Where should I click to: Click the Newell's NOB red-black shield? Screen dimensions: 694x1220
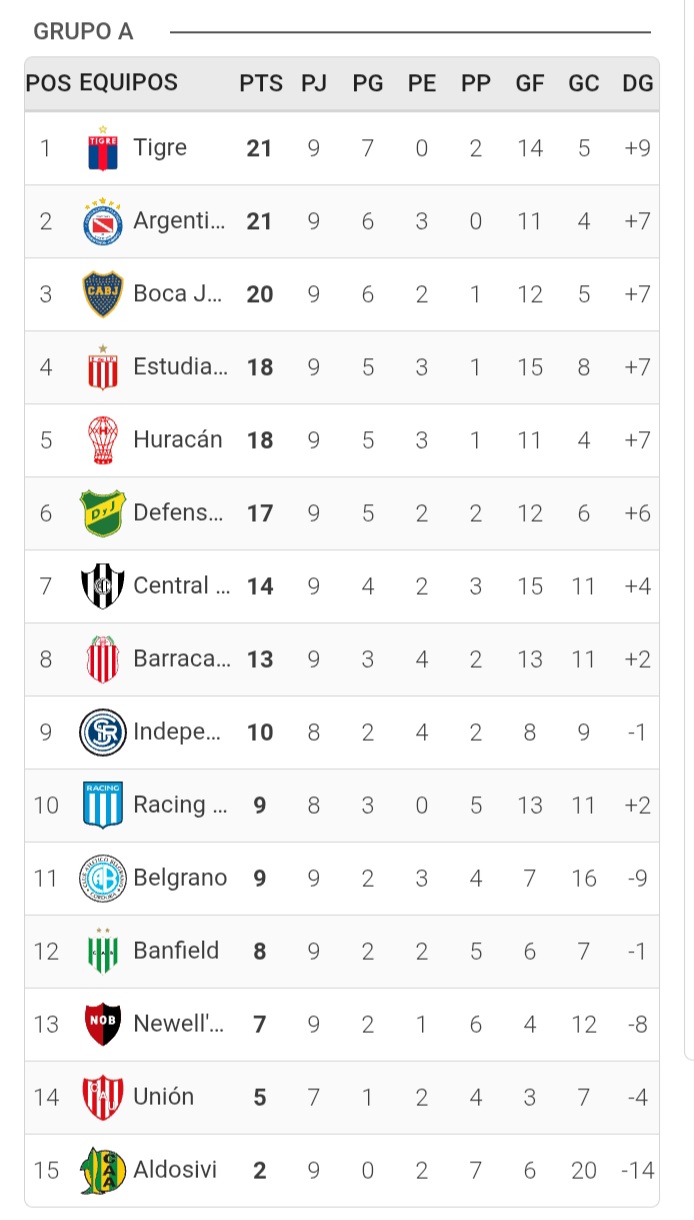[103, 1025]
